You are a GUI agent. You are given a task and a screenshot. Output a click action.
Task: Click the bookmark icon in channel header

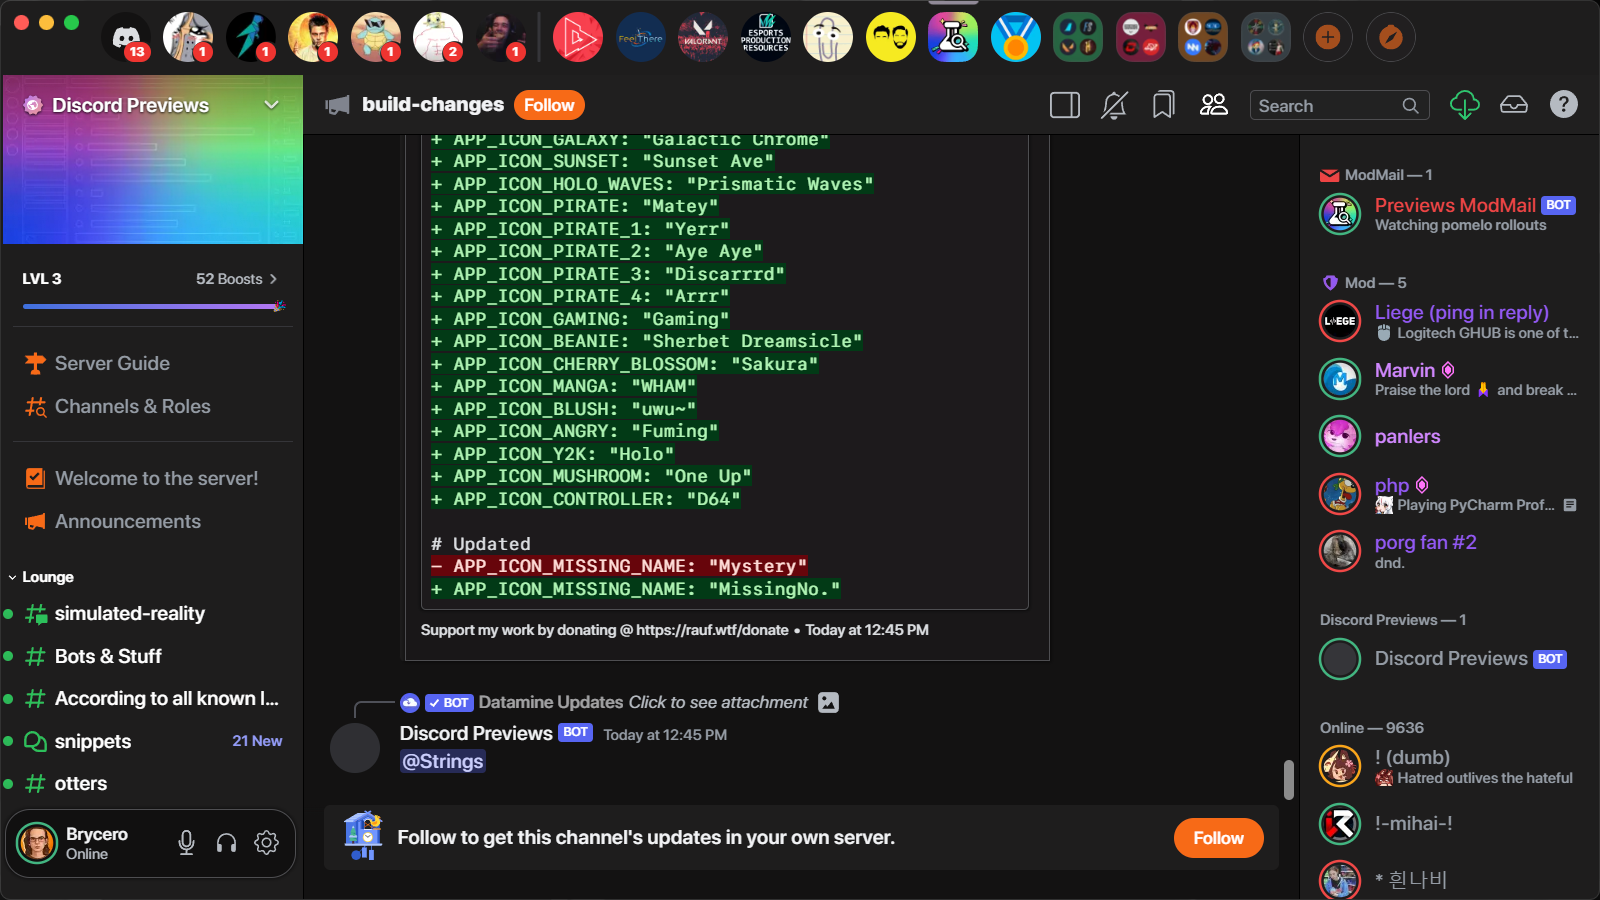pos(1163,105)
